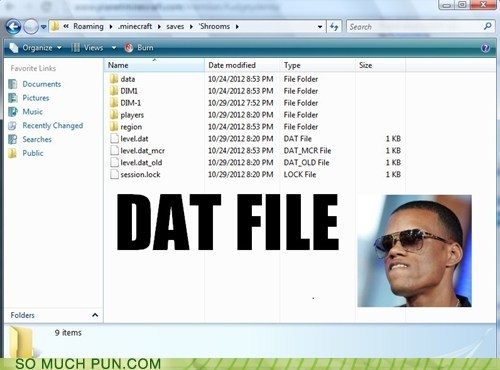Click the Public folder icon in sidebar
The width and height of the screenshot is (500, 370).
13,153
